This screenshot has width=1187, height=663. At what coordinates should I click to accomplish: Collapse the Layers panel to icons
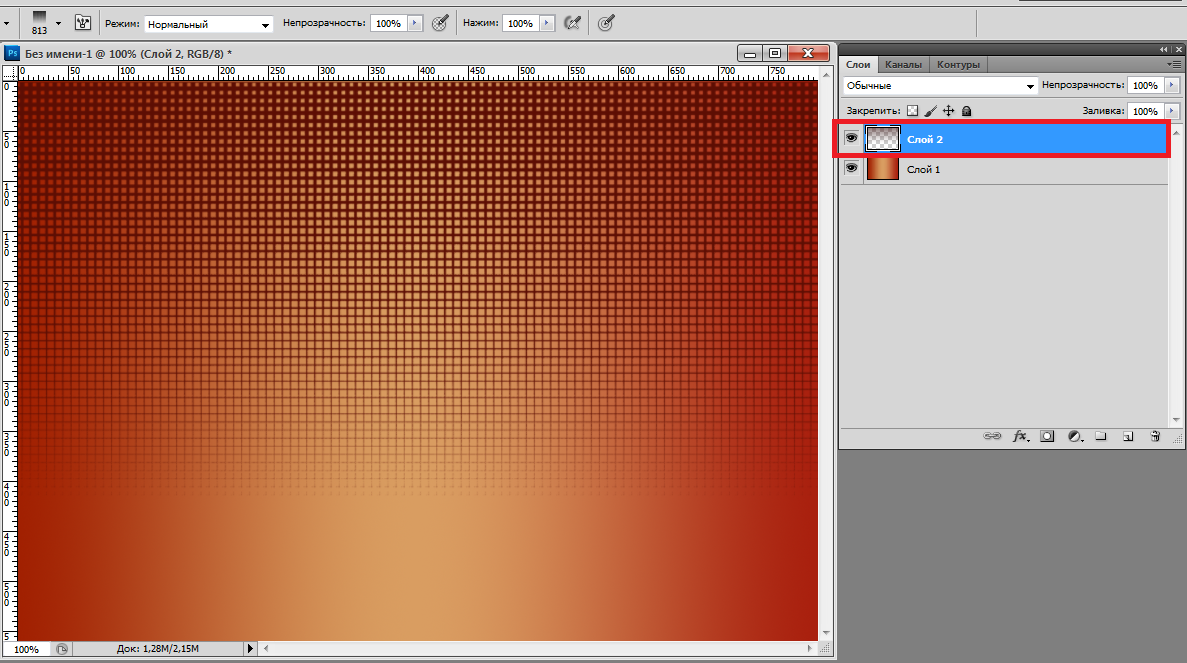[1164, 49]
